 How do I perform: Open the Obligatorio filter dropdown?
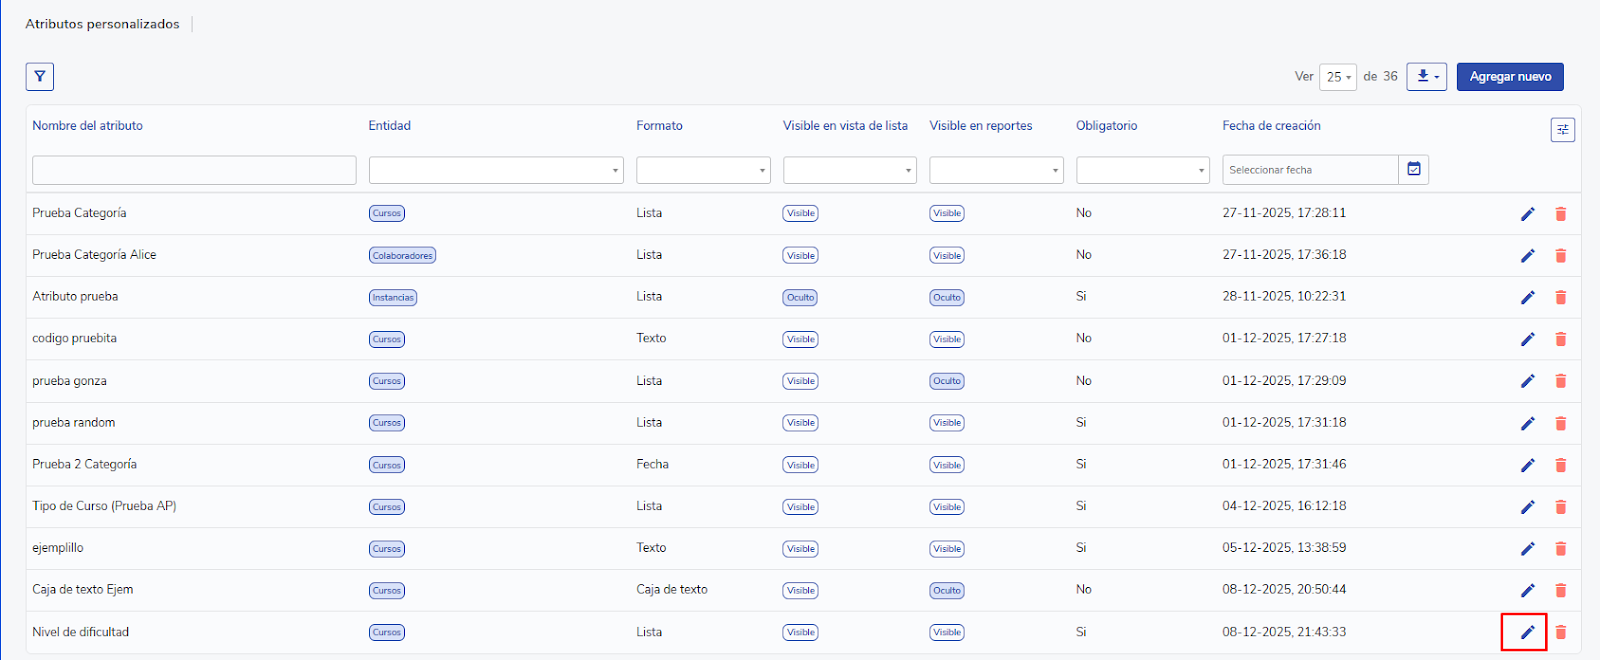[x=1143, y=170]
